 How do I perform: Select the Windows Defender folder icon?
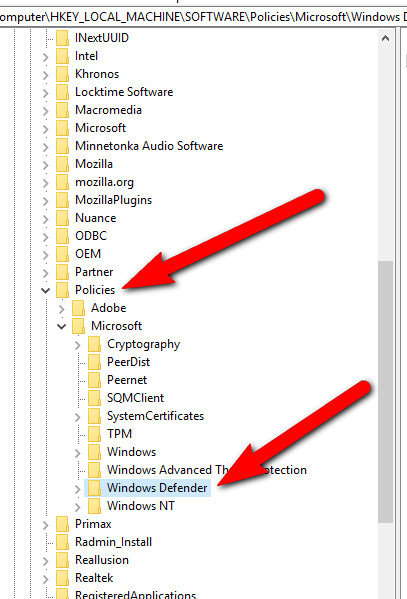[x=94, y=488]
